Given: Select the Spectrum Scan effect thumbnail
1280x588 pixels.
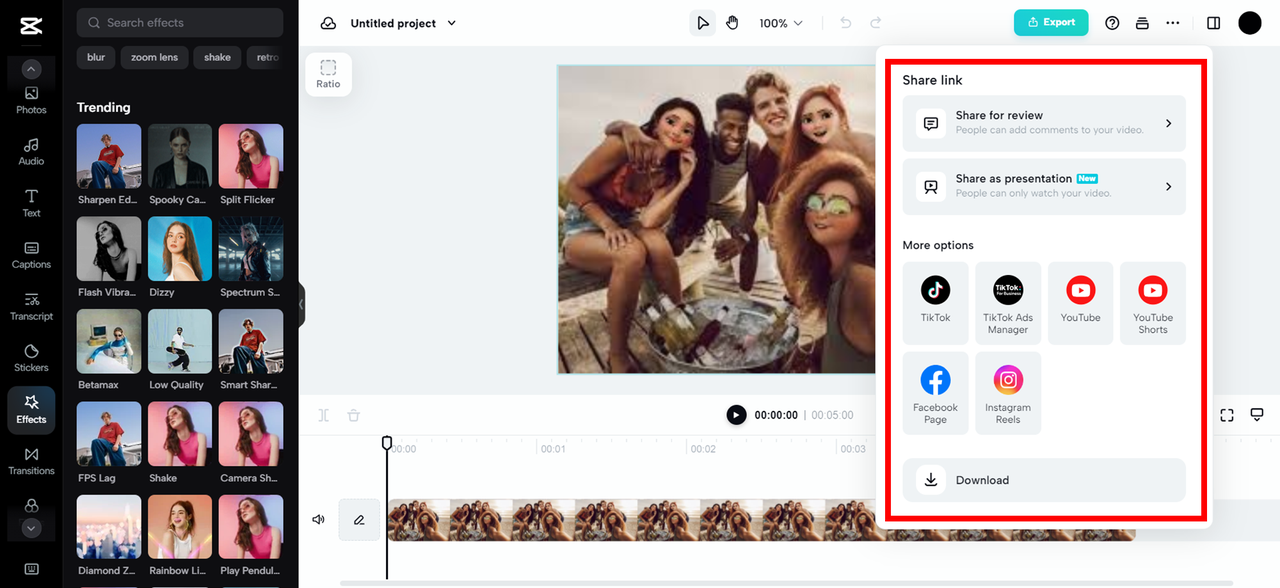Looking at the screenshot, I should tap(251, 249).
